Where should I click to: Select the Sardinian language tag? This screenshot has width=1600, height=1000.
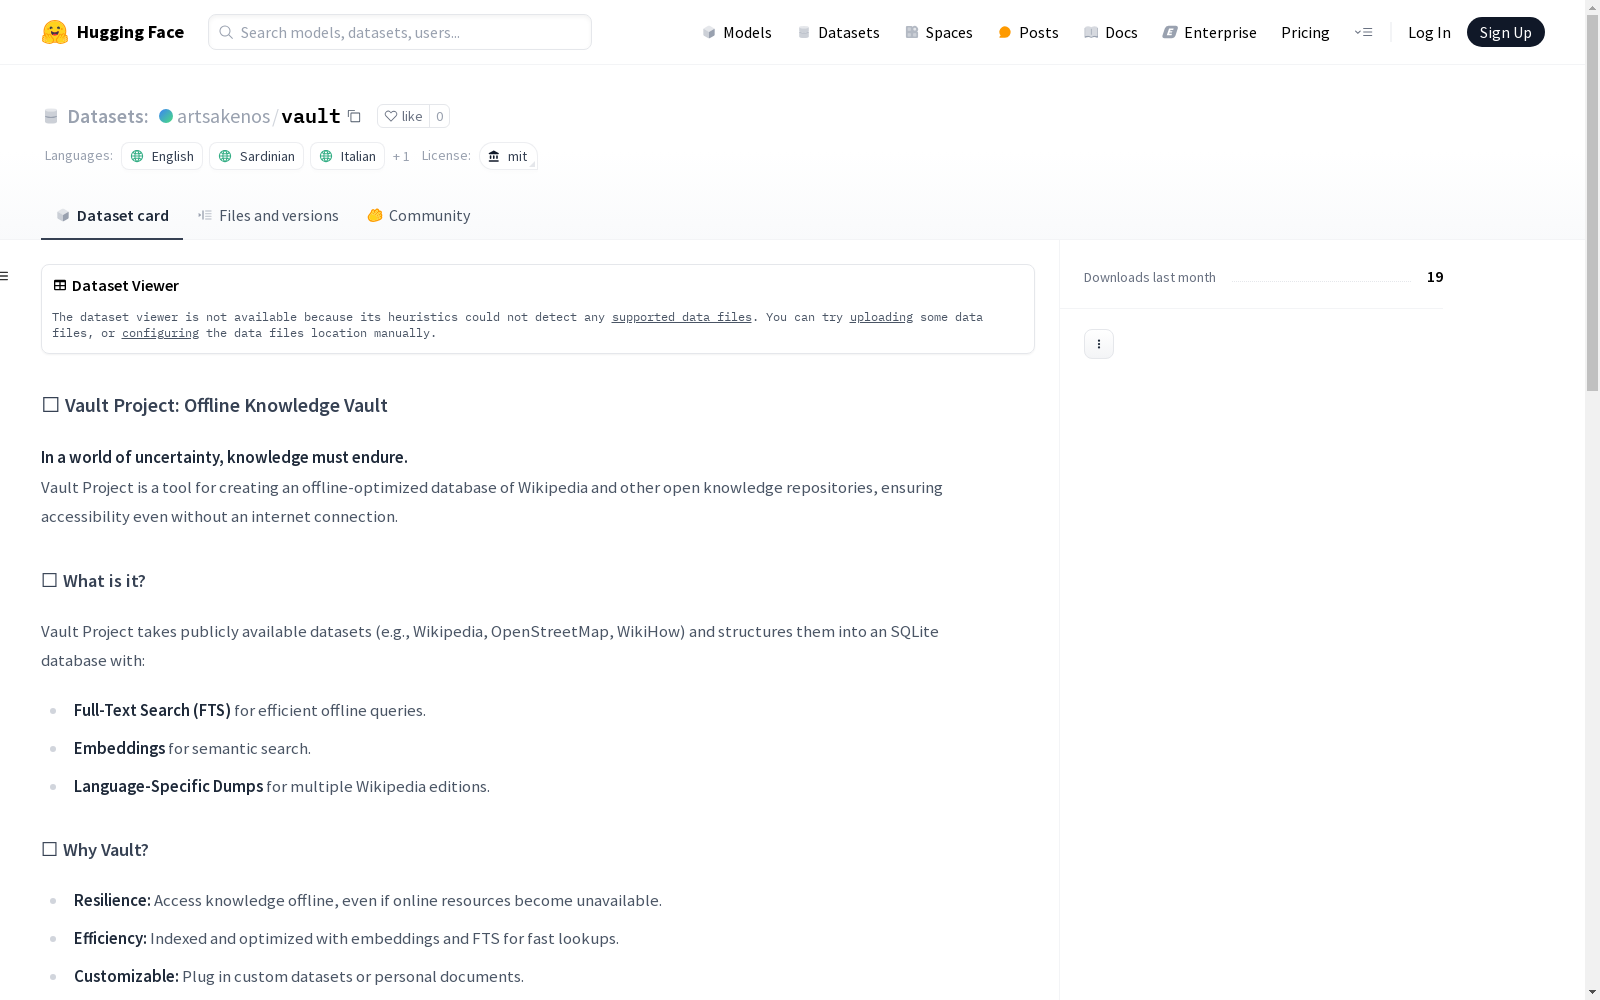pyautogui.click(x=256, y=156)
